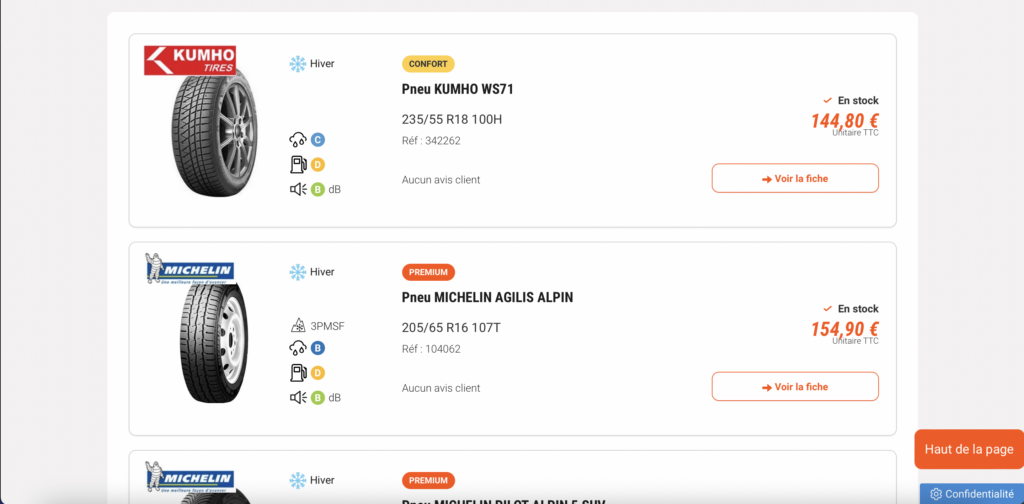This screenshot has width=1024, height=504.
Task: Select the reference Réf : 342262
Action: tap(431, 140)
